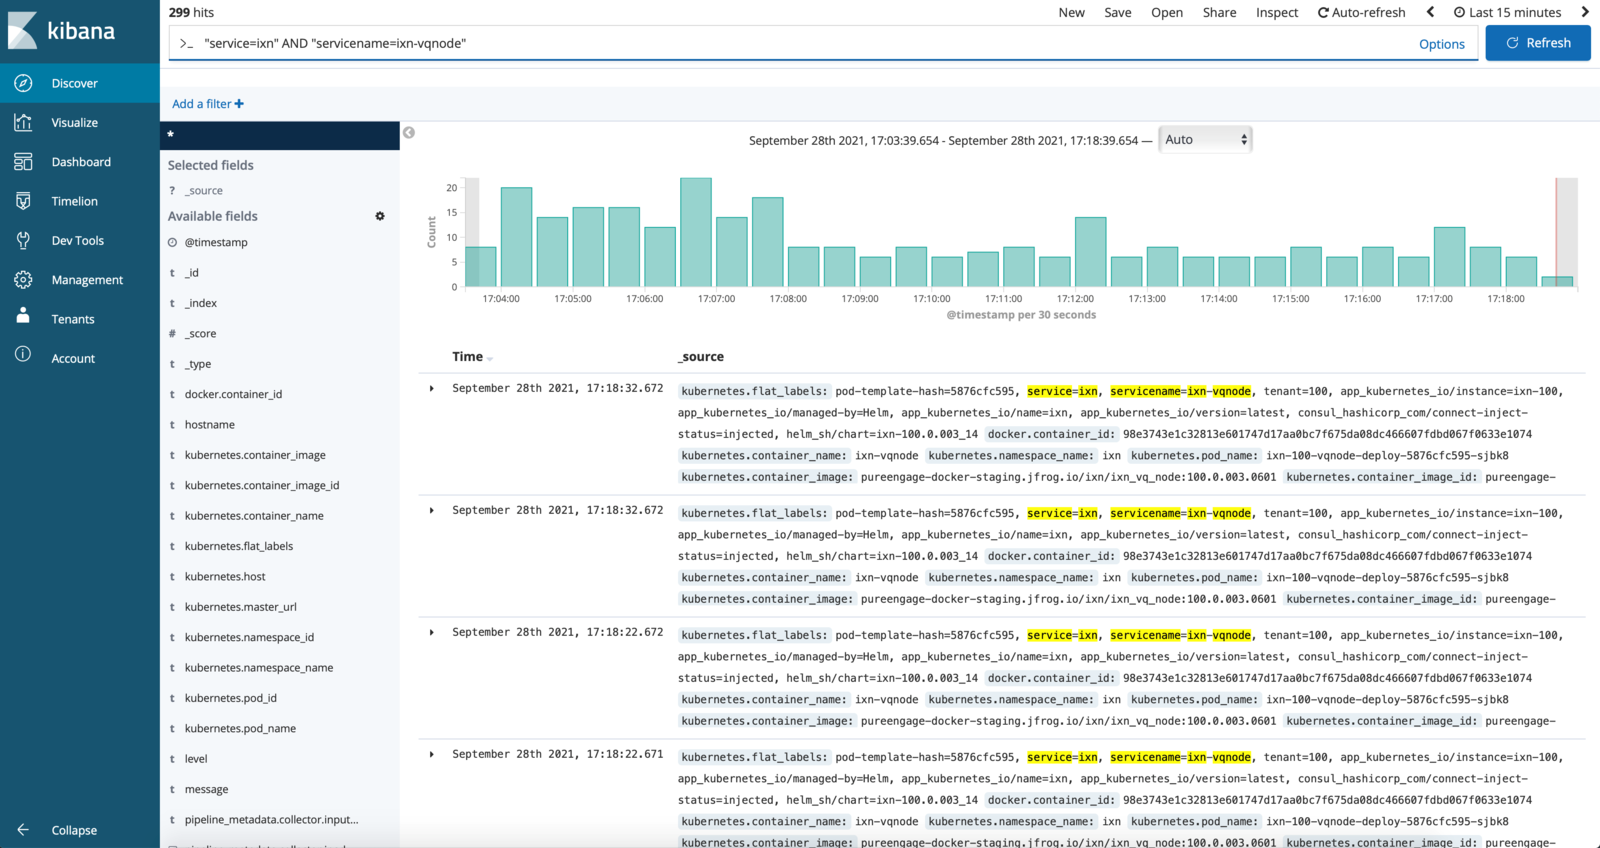
Task: Expand the second 17:18:32.672 log row
Action: (431, 510)
